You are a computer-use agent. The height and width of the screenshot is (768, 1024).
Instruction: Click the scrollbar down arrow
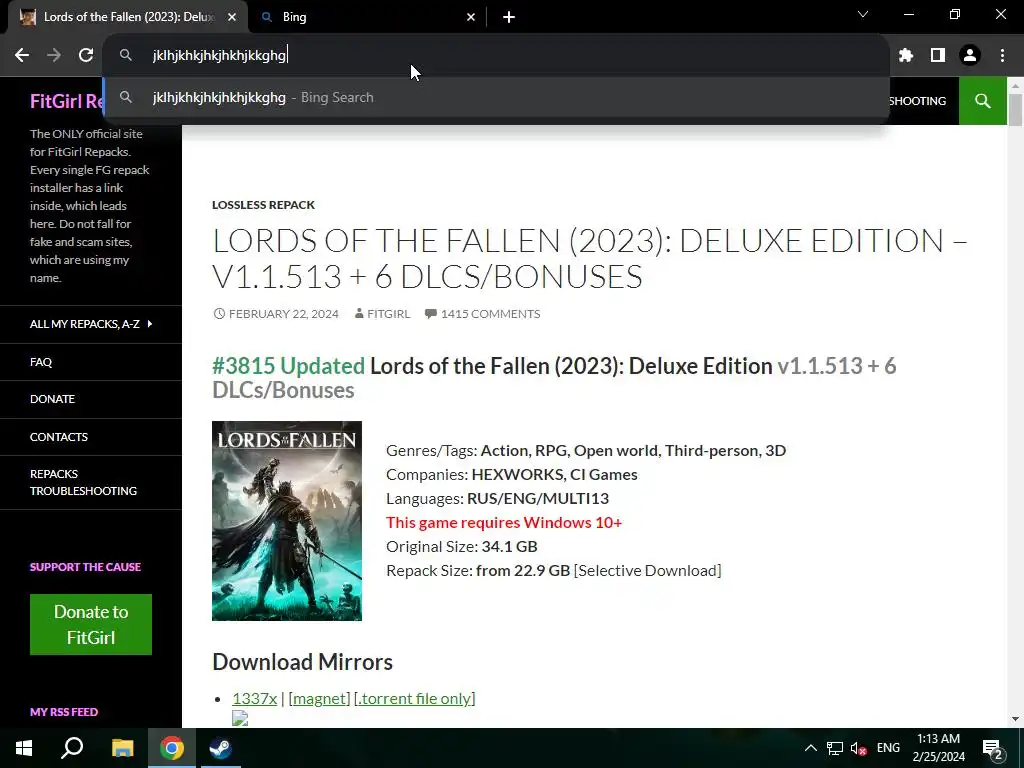click(1015, 719)
